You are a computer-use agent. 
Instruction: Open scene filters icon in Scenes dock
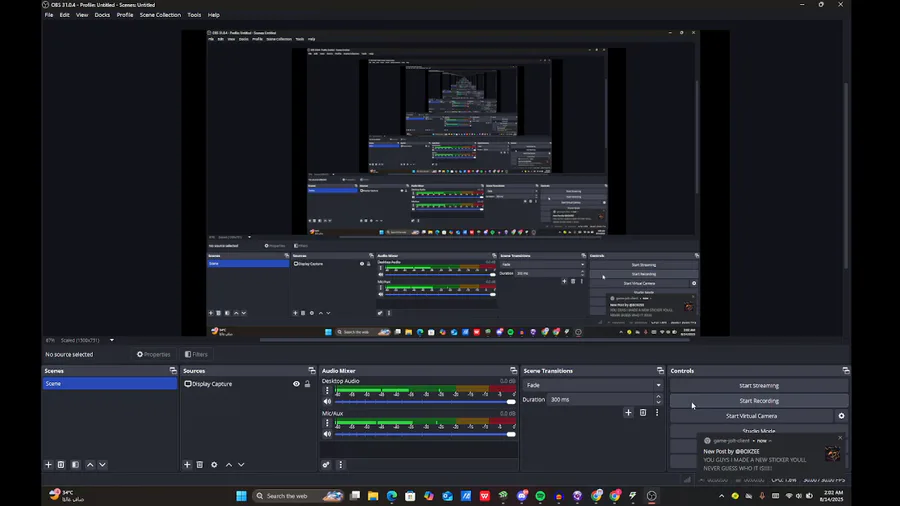coord(75,465)
